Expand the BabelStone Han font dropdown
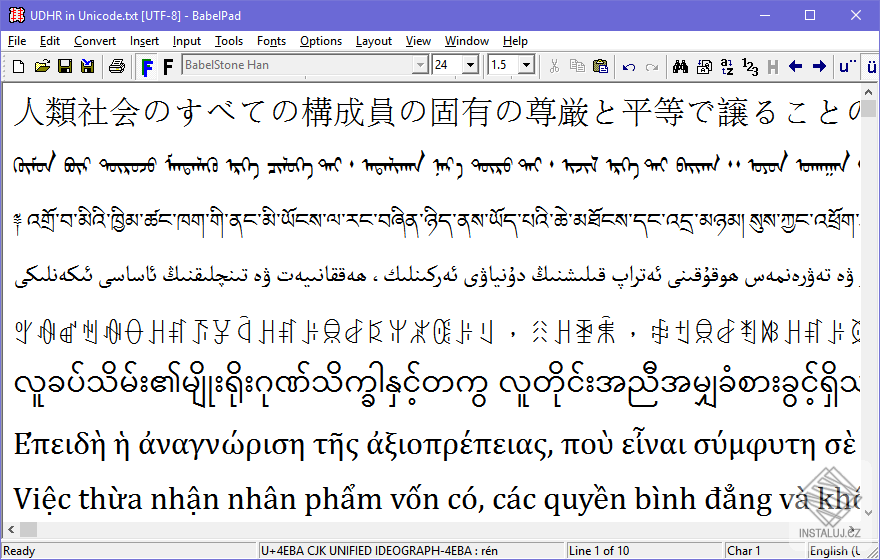The height and width of the screenshot is (560, 880). click(x=420, y=66)
